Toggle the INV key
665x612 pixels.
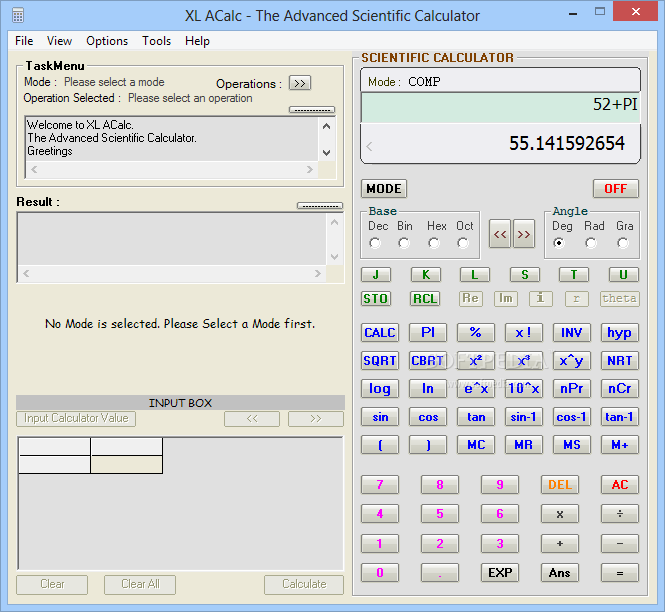(571, 332)
